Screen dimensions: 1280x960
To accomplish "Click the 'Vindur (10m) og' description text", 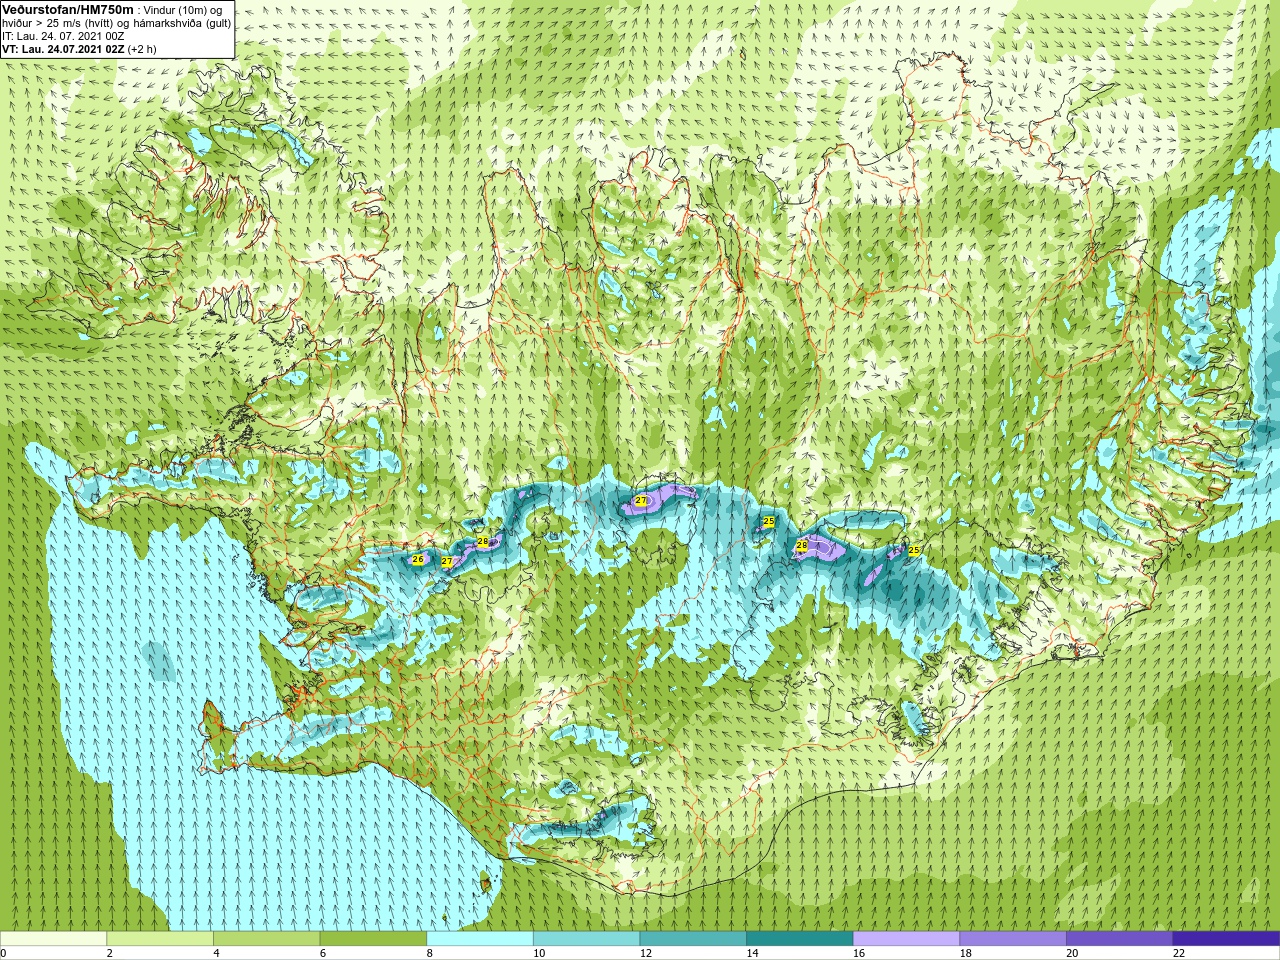I will click(x=183, y=9).
